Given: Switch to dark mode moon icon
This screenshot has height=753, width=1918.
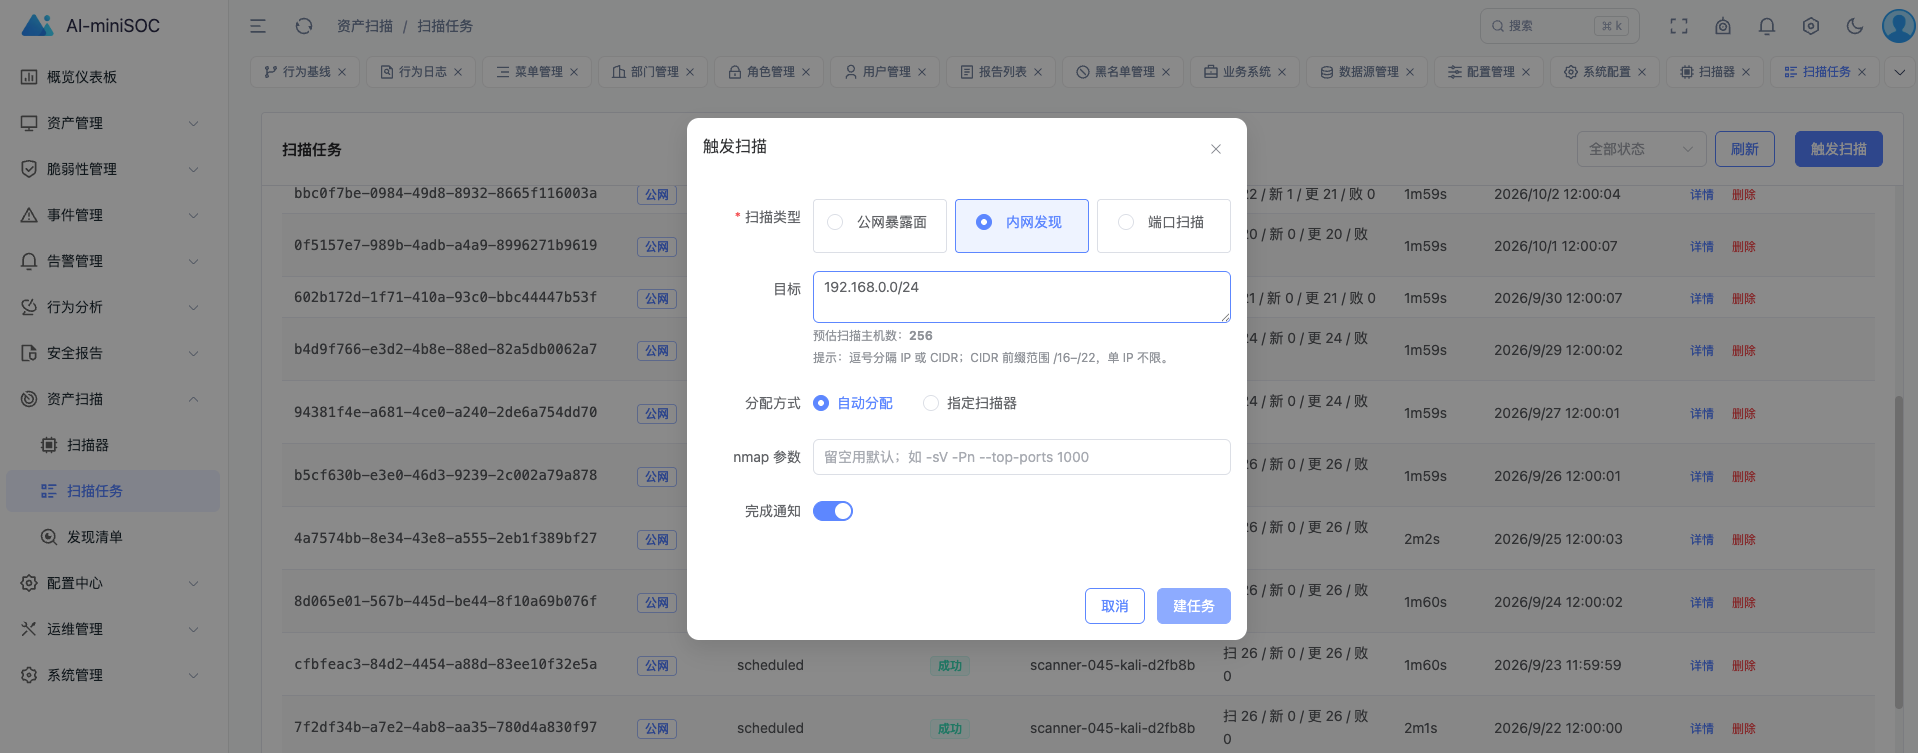Looking at the screenshot, I should coord(1855,26).
